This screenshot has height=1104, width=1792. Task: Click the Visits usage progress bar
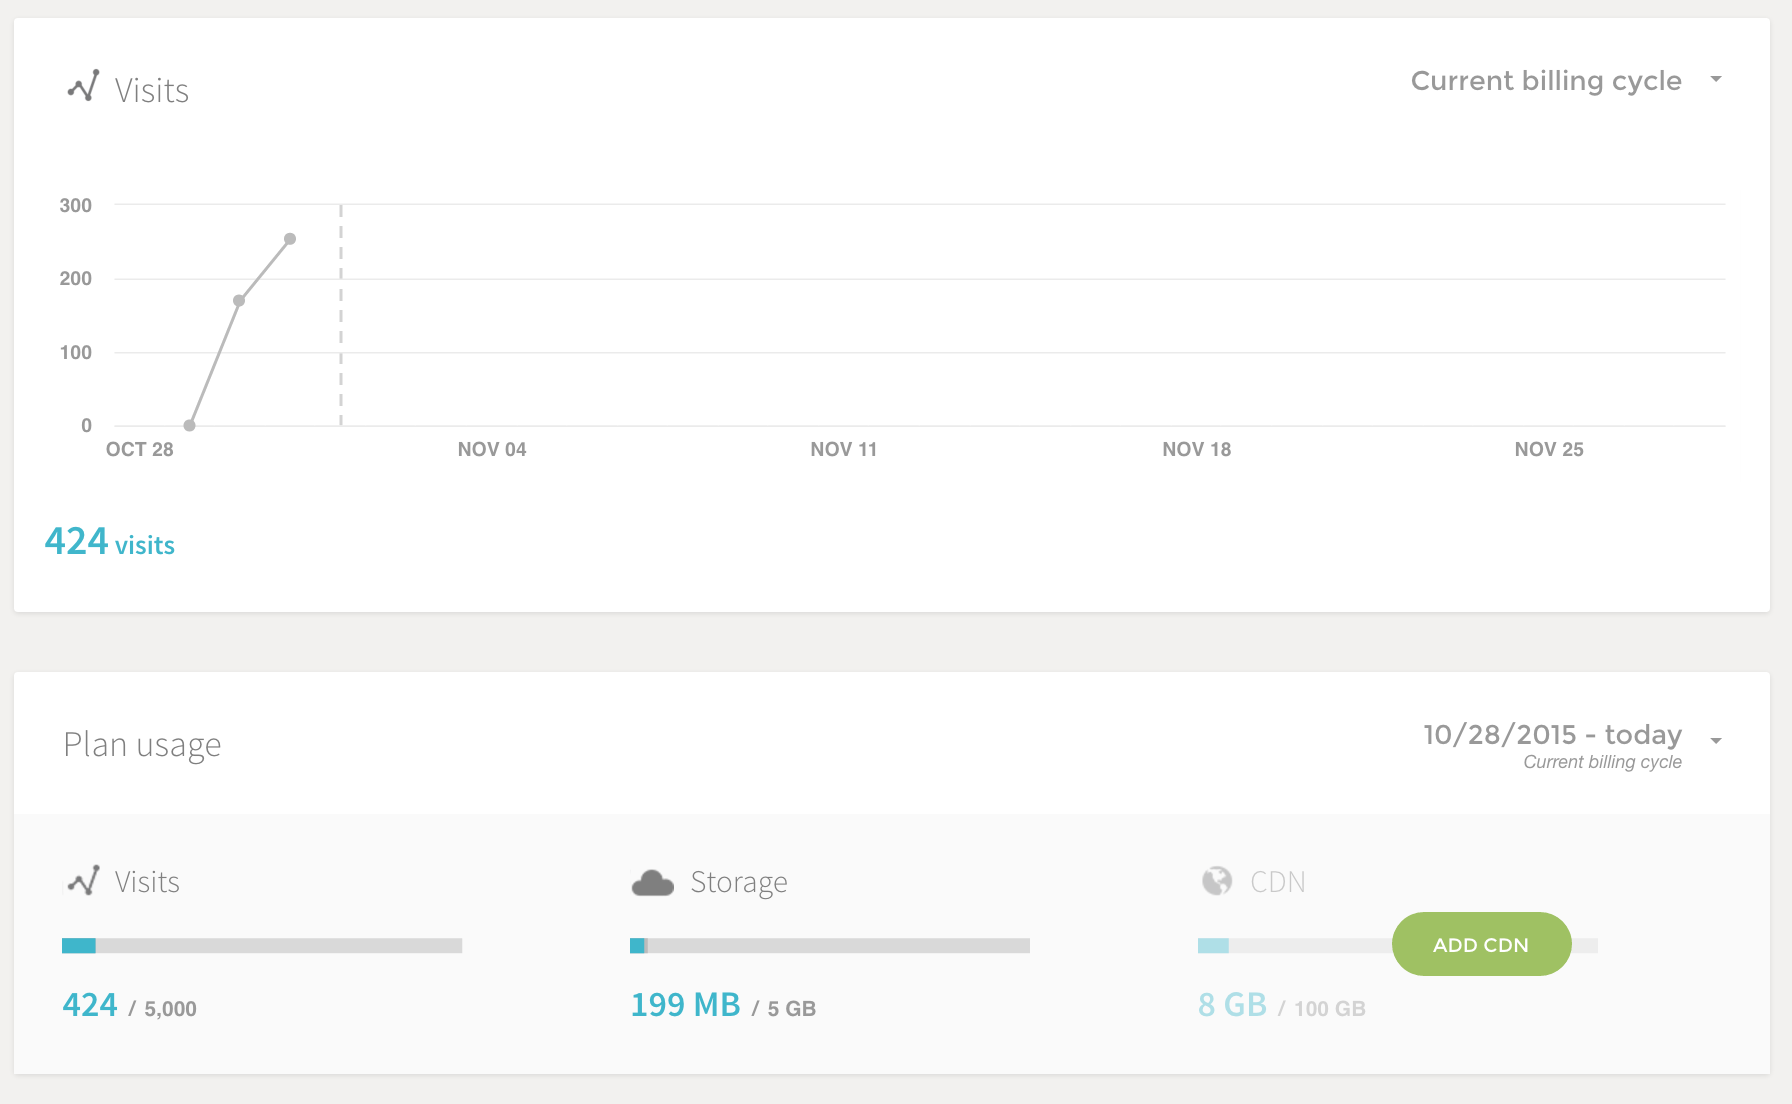[262, 945]
